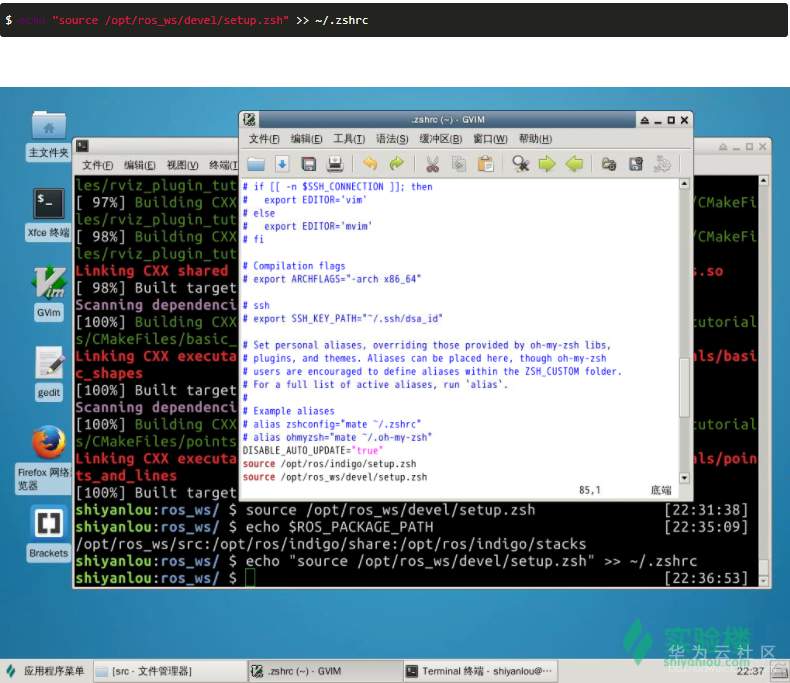The width and height of the screenshot is (790, 683).
Task: Open the 应用程序菜单 applications menu
Action: [45, 671]
